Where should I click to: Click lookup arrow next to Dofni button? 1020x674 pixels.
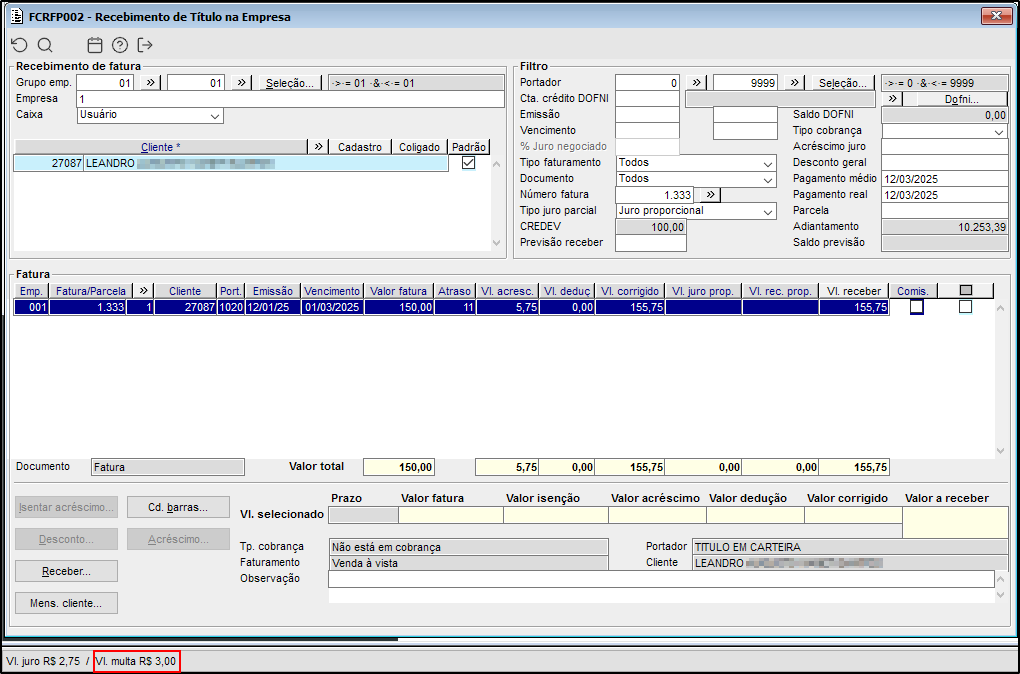(892, 99)
